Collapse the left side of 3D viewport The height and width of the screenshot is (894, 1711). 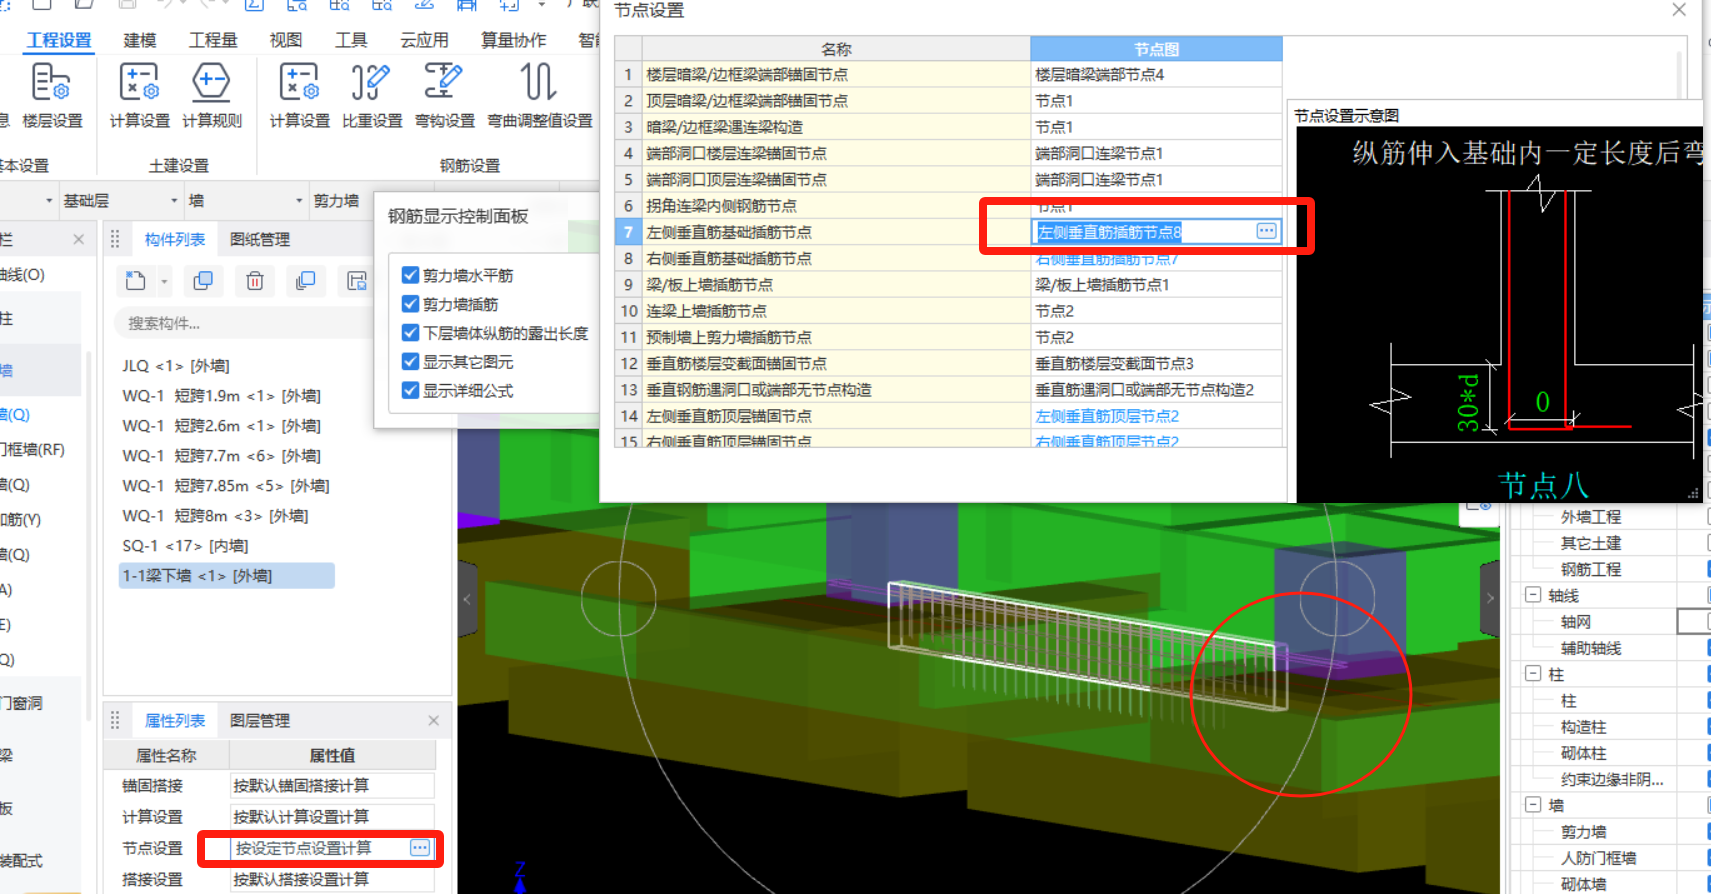click(x=467, y=599)
